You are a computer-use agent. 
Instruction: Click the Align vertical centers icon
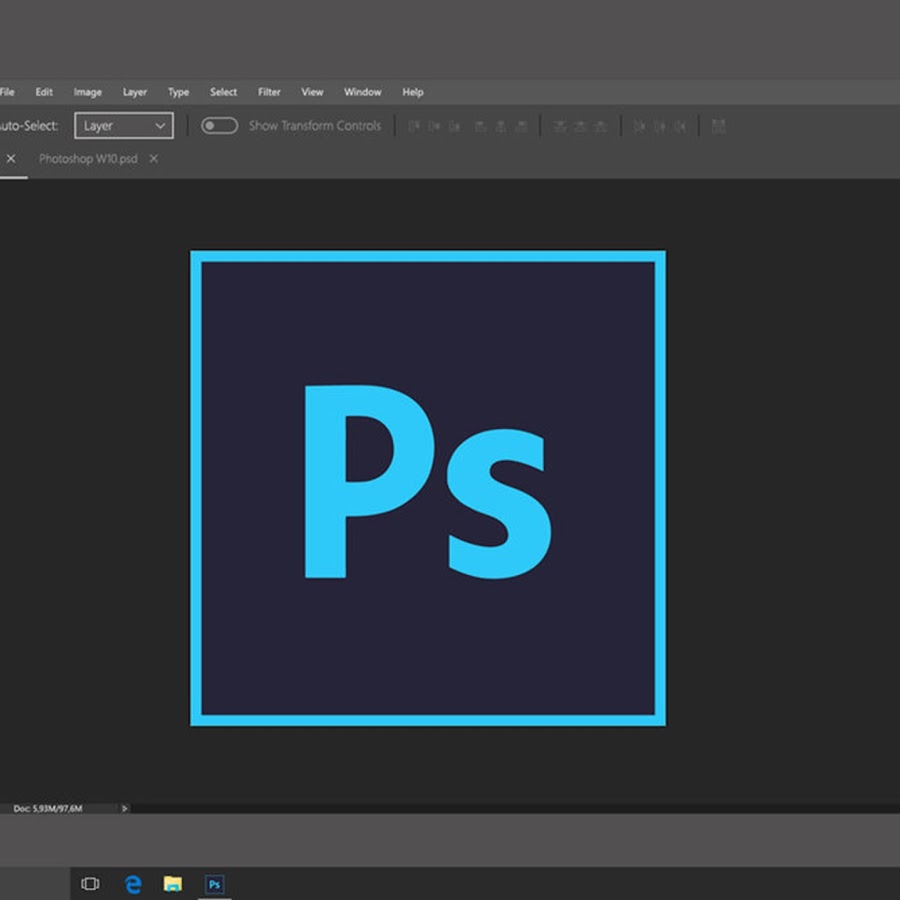point(435,126)
